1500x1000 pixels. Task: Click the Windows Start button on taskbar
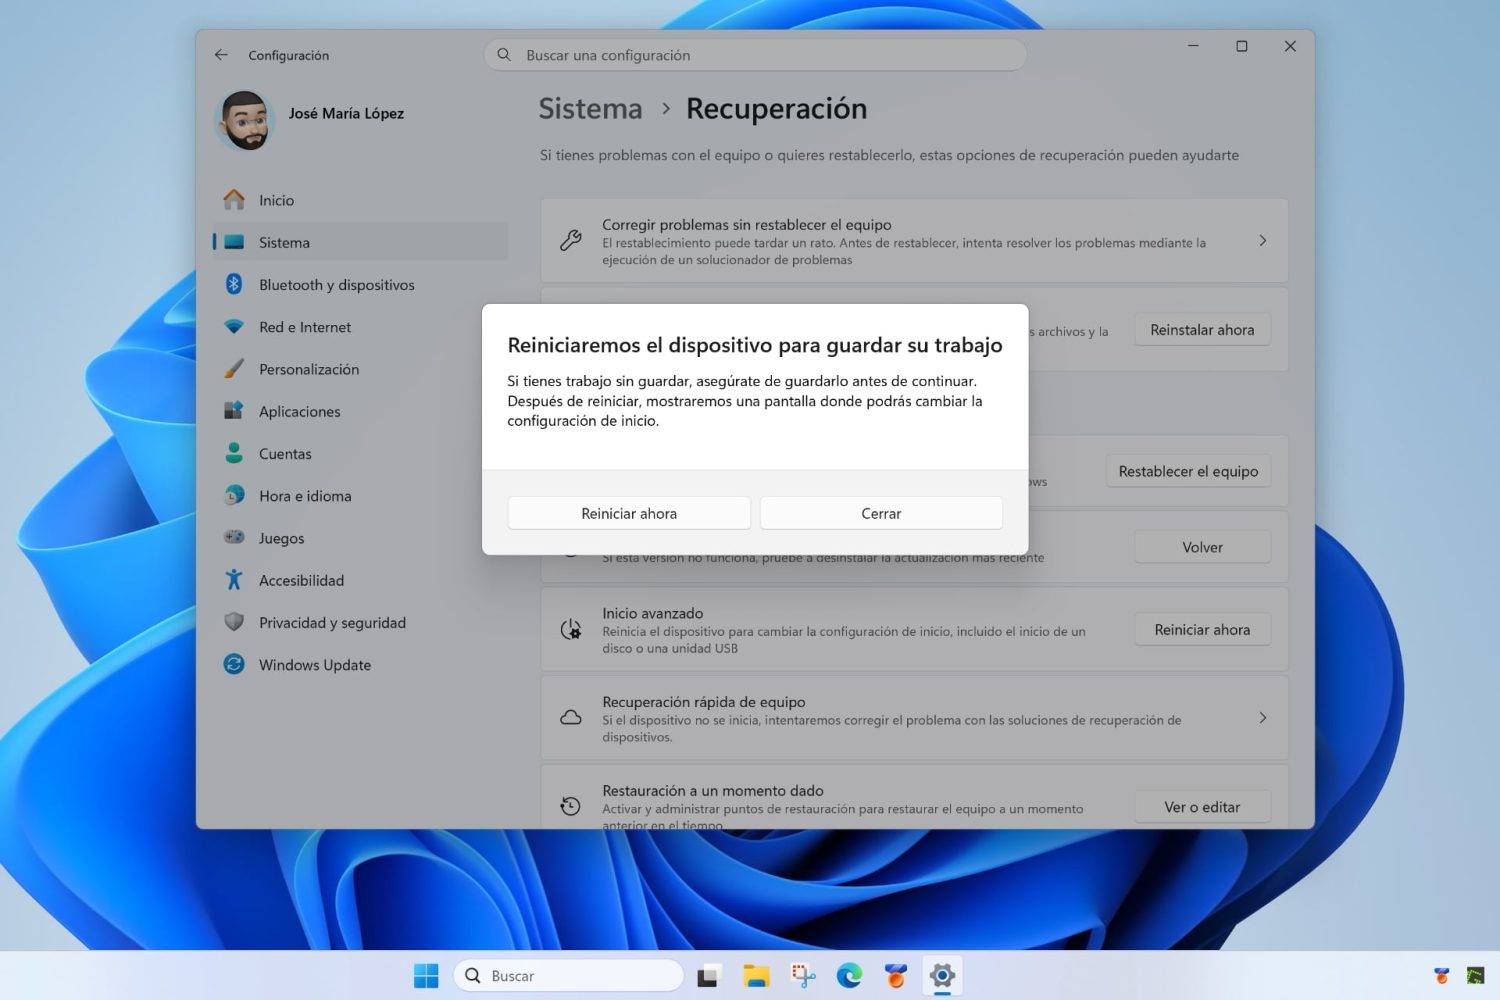coord(426,976)
